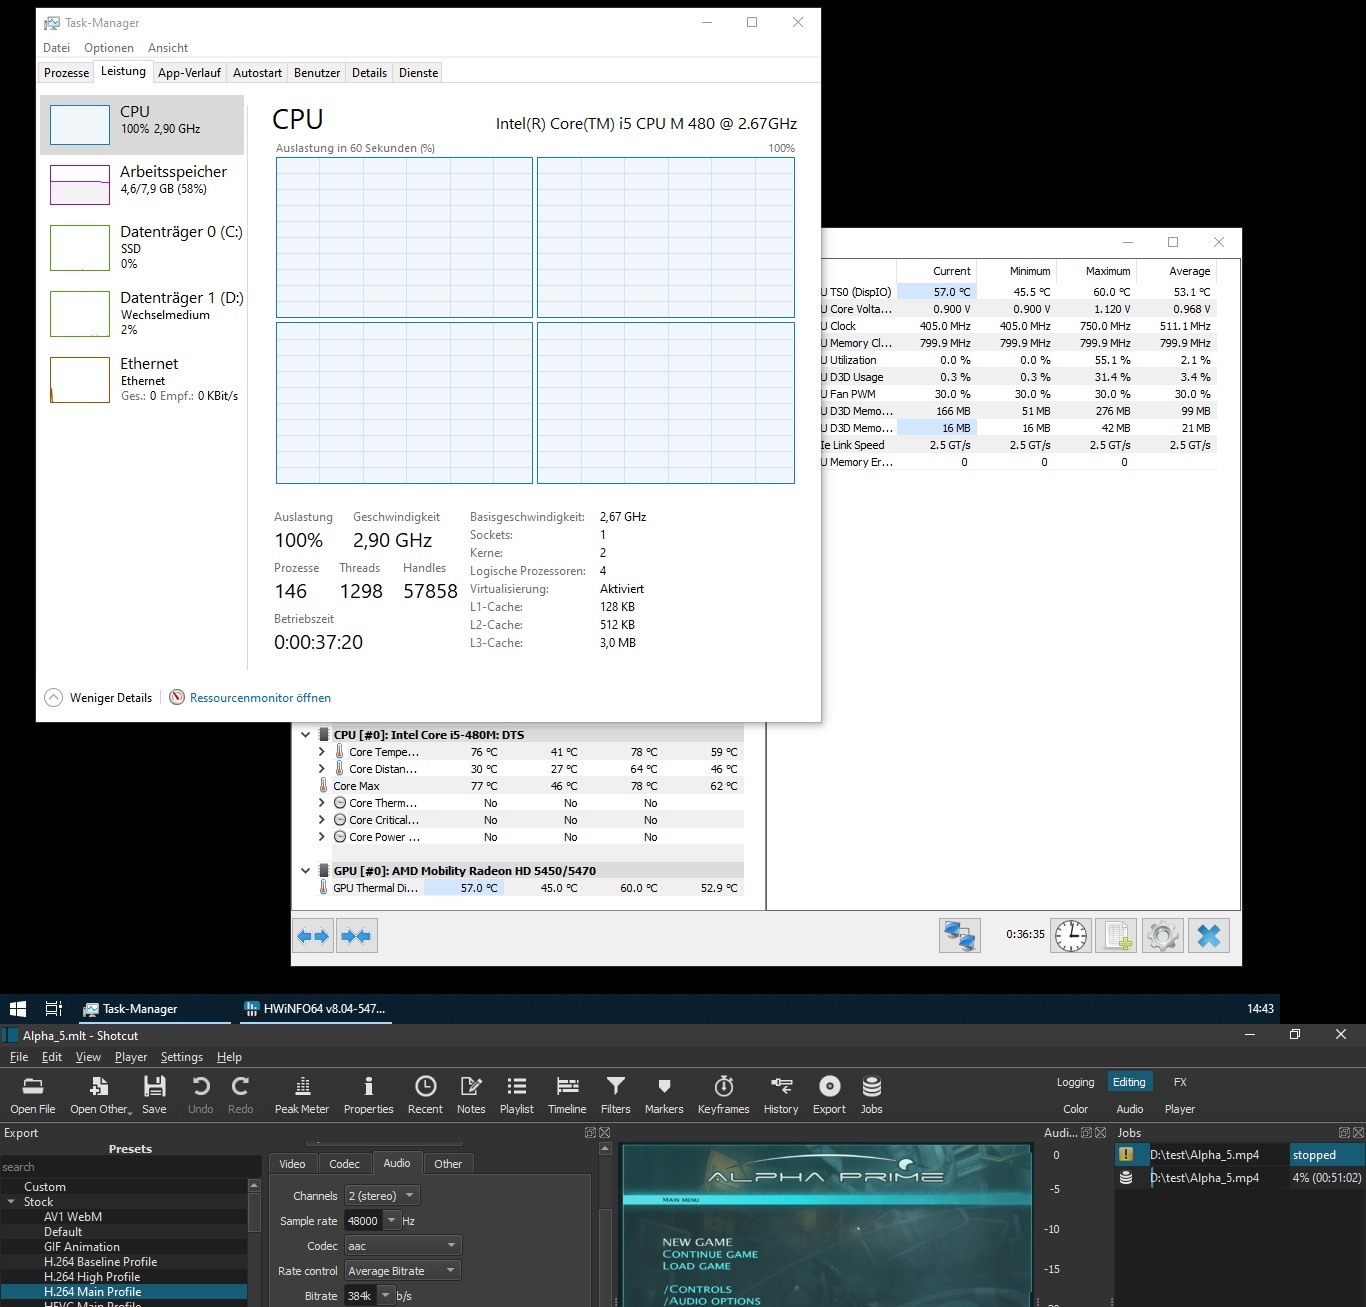
Task: Switch to FX layout in Shotcut
Action: click(1180, 1082)
